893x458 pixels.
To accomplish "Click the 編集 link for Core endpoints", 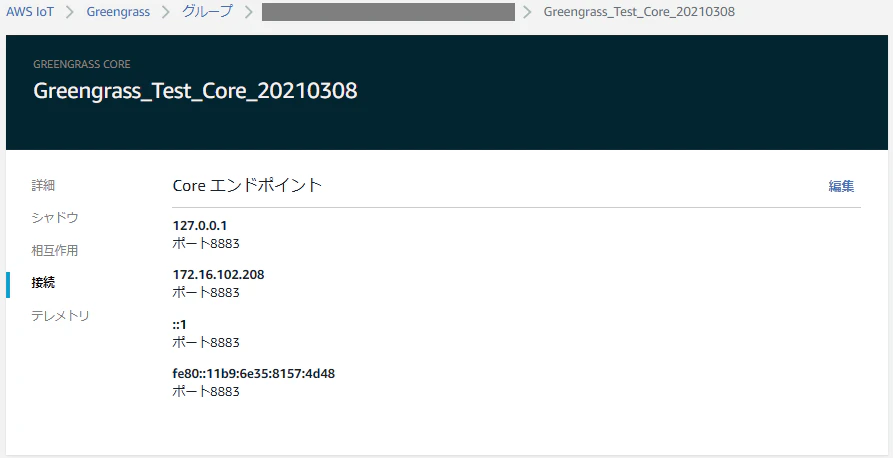I will 841,186.
